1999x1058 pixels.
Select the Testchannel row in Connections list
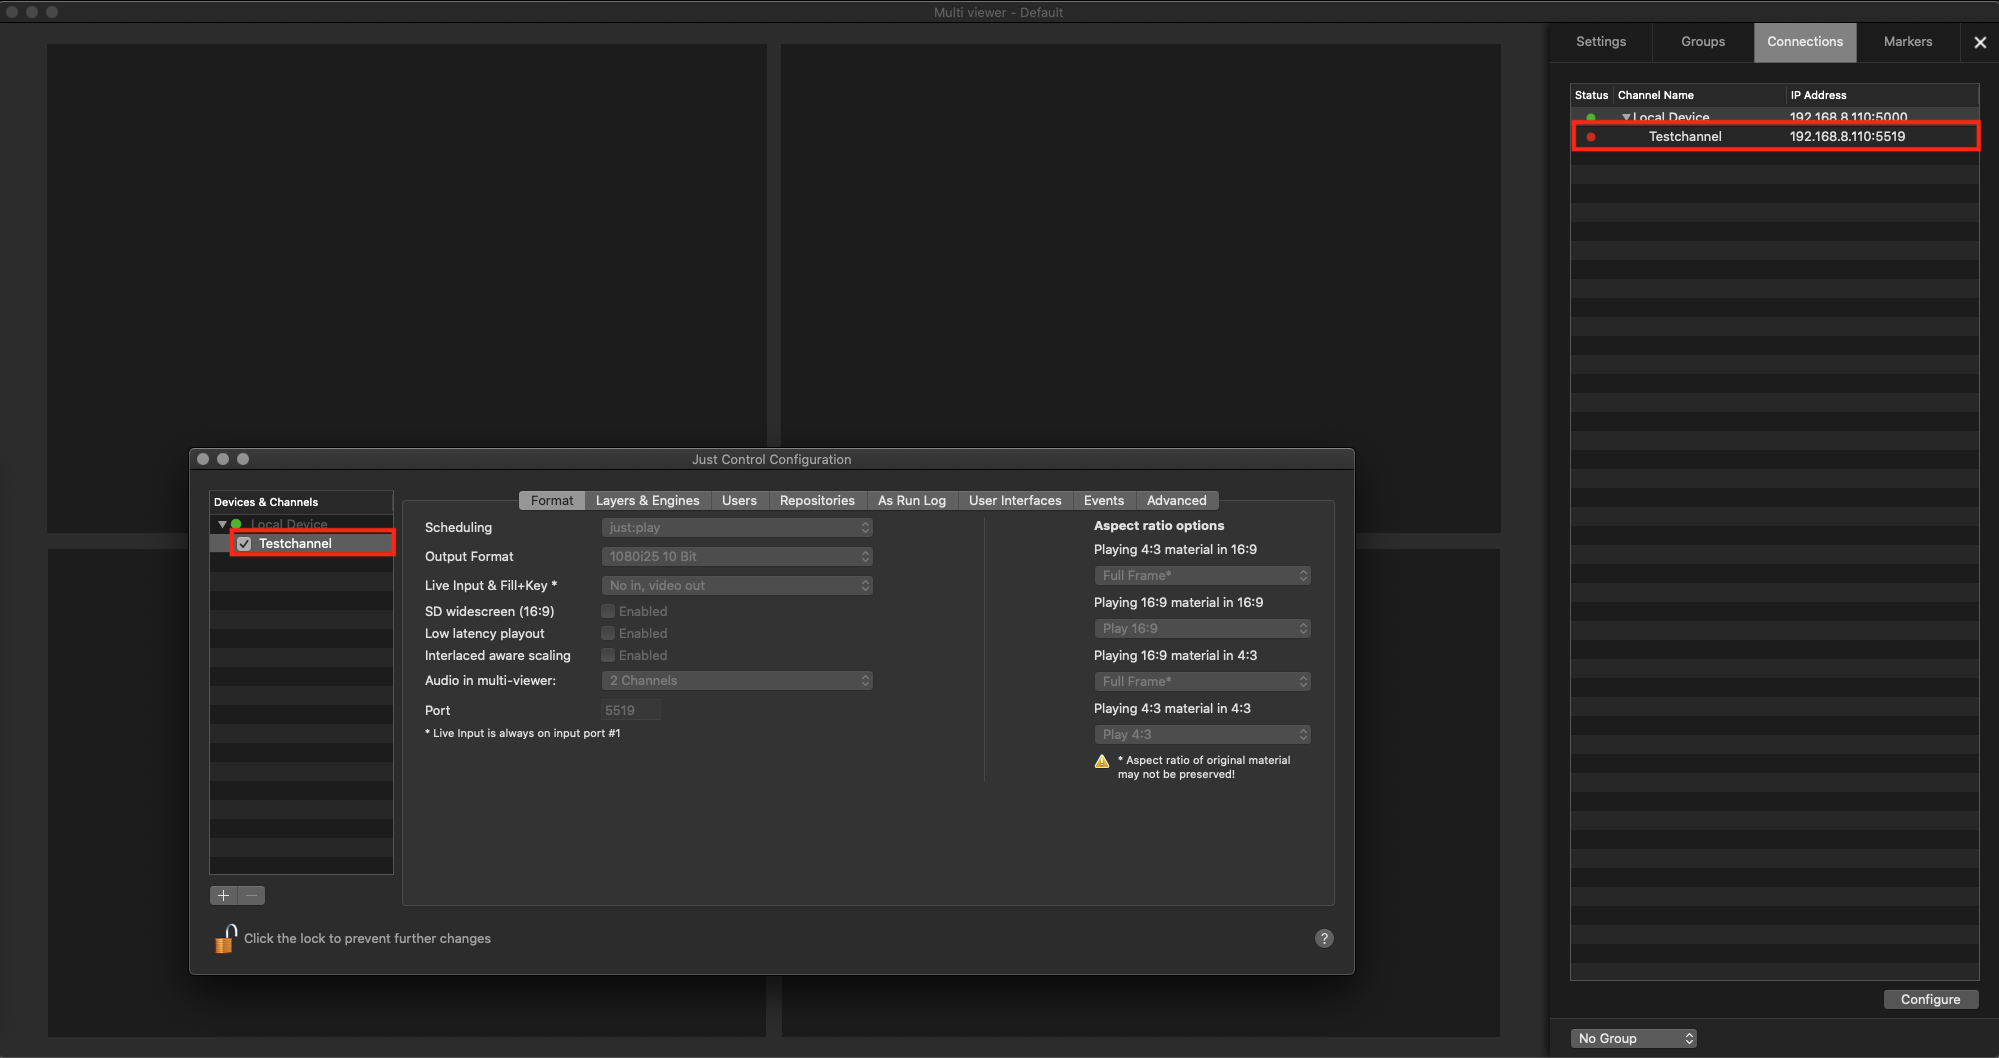1775,137
